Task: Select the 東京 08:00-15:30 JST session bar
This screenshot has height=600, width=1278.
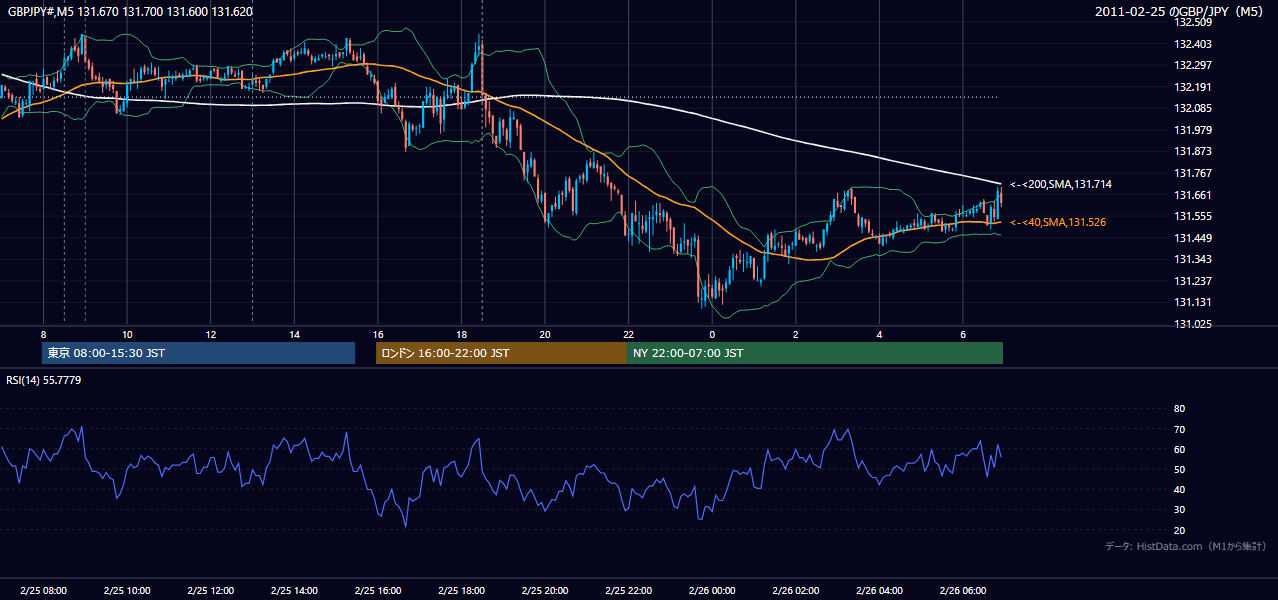Action: click(x=198, y=353)
